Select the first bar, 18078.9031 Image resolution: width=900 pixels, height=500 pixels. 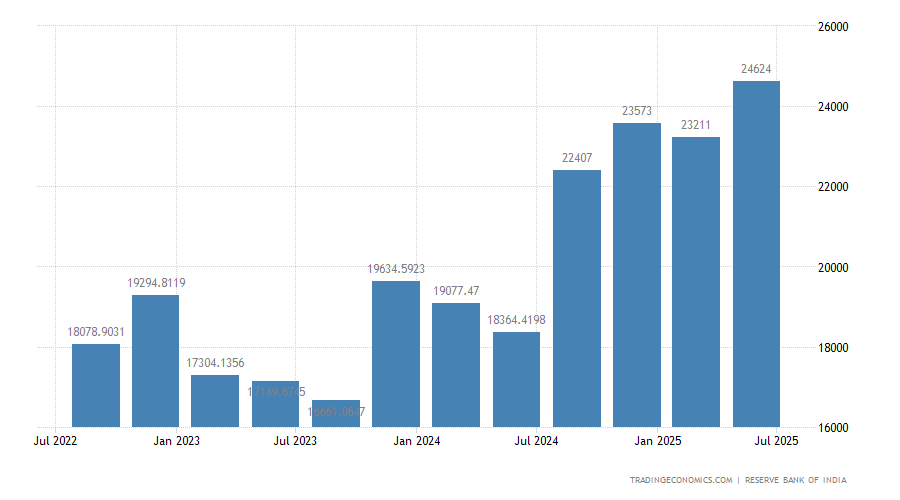[96, 385]
